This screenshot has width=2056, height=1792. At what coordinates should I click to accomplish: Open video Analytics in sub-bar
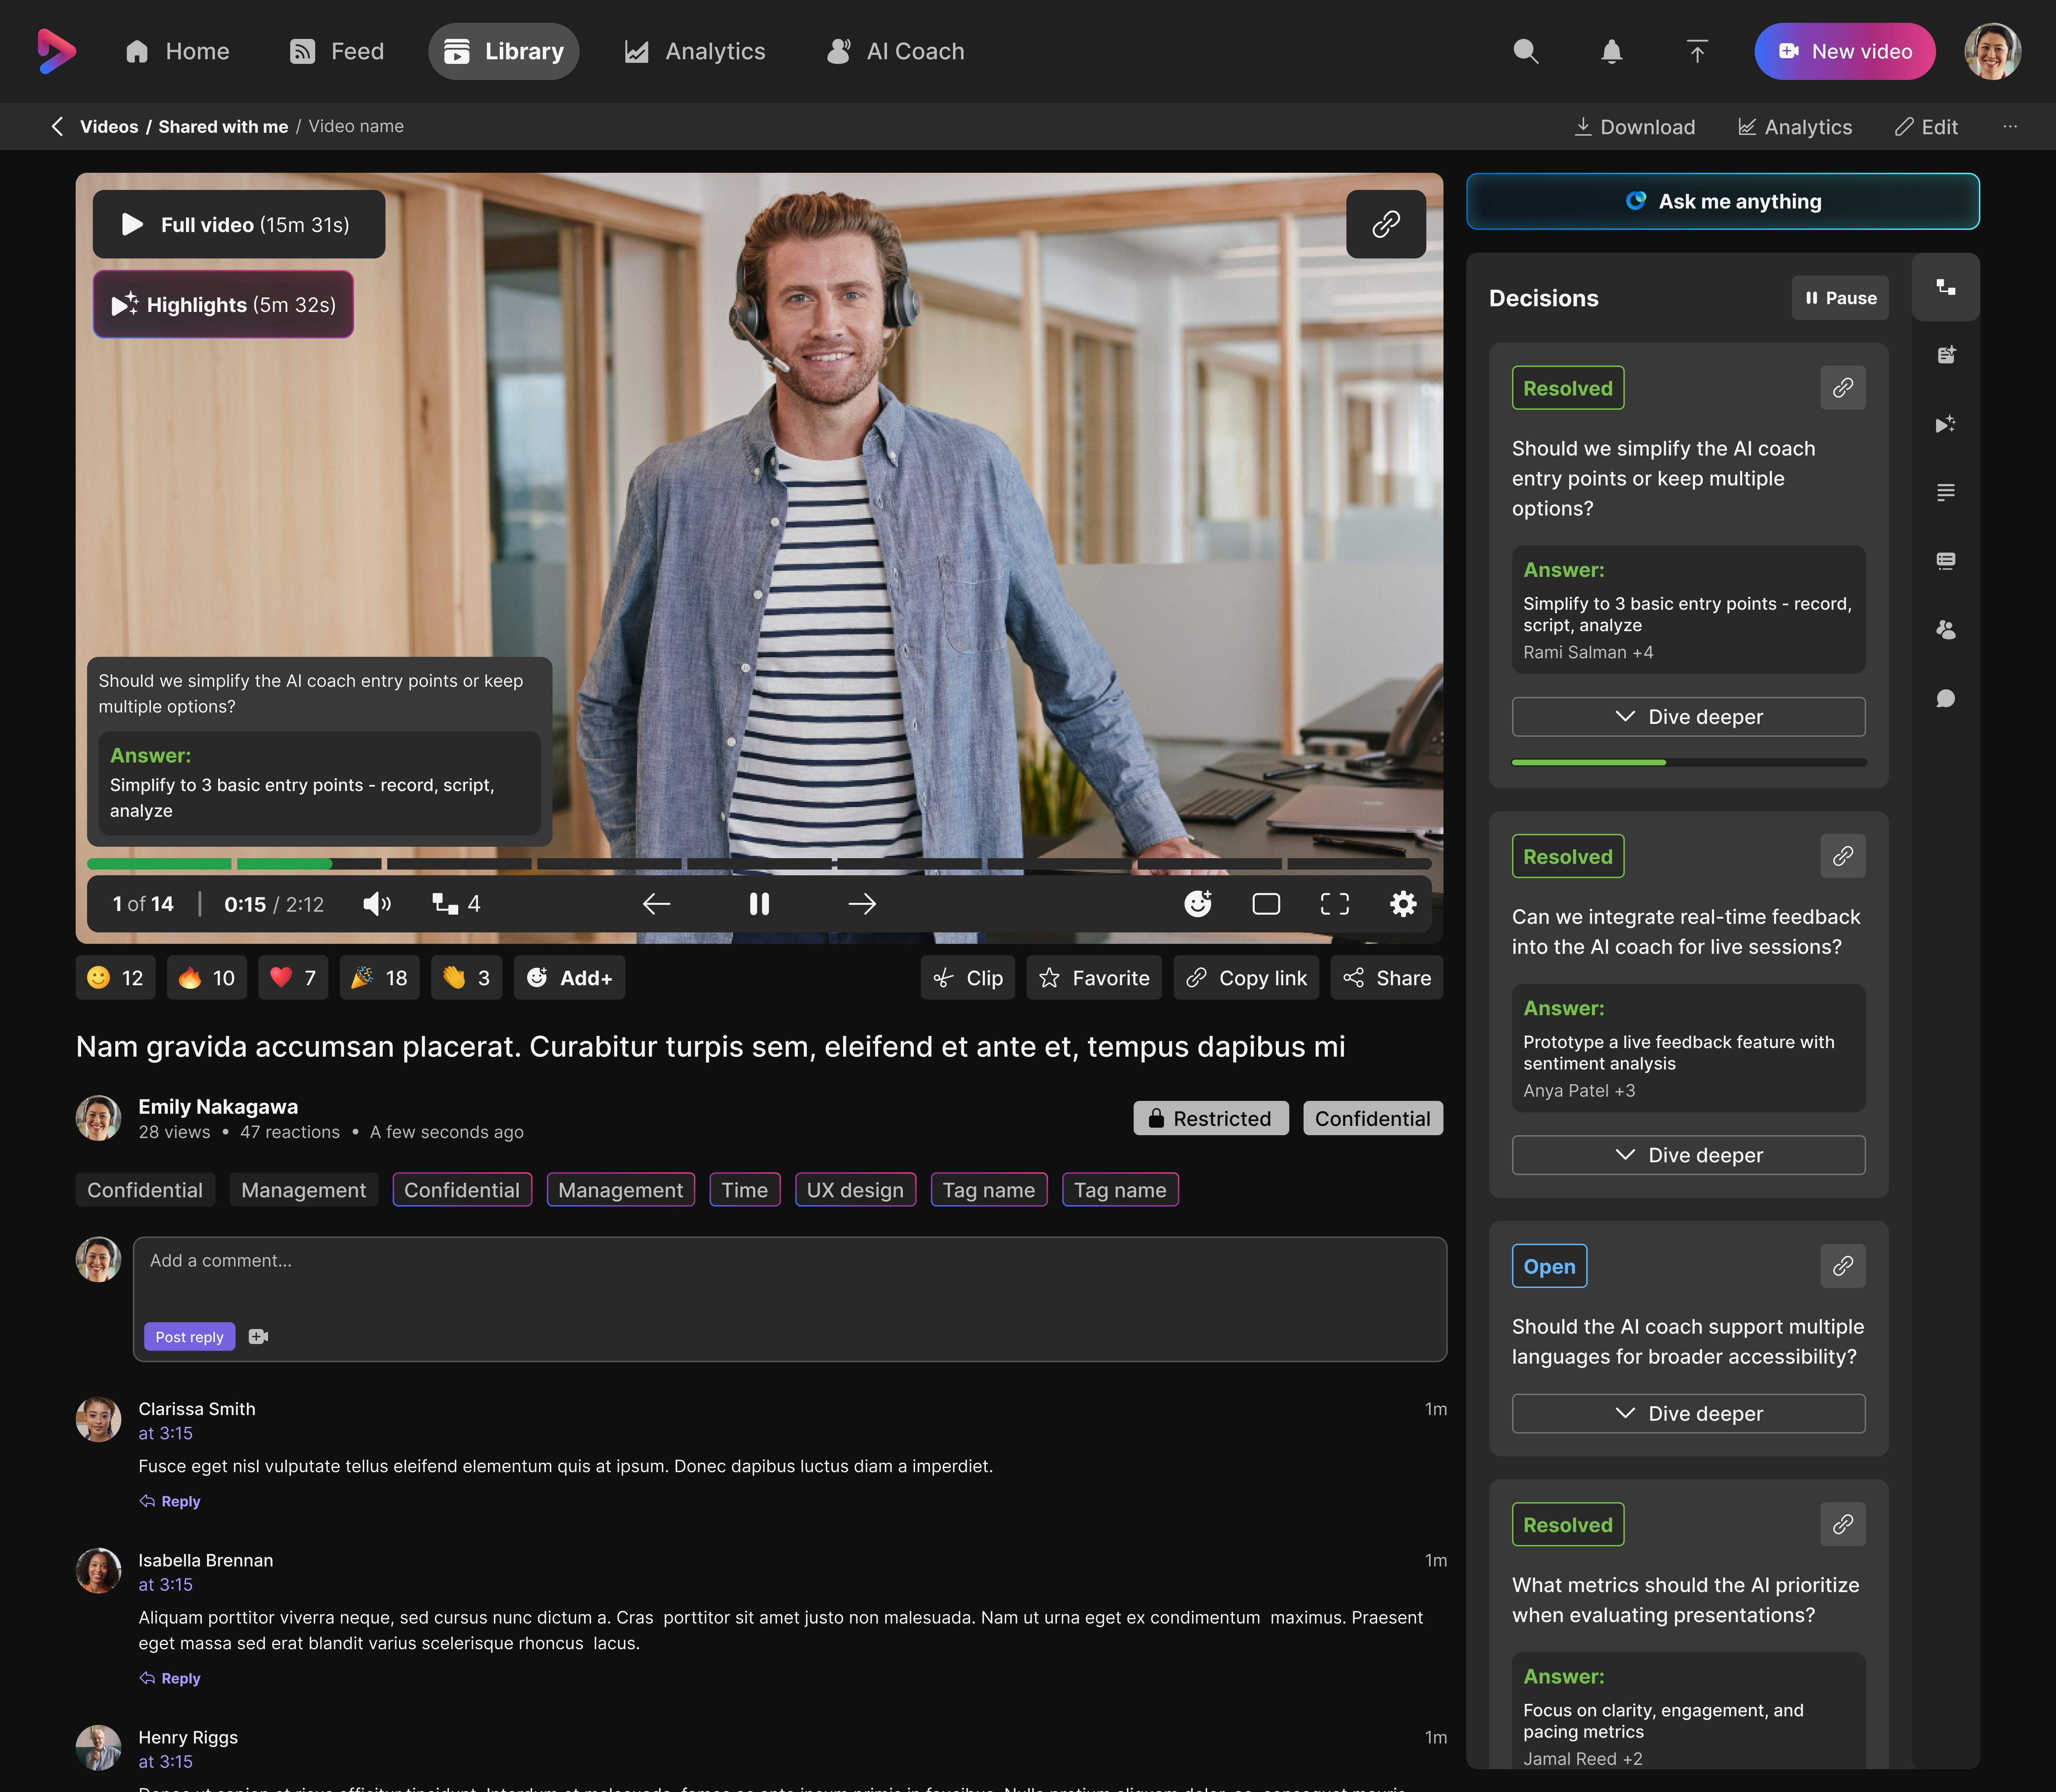[1795, 127]
